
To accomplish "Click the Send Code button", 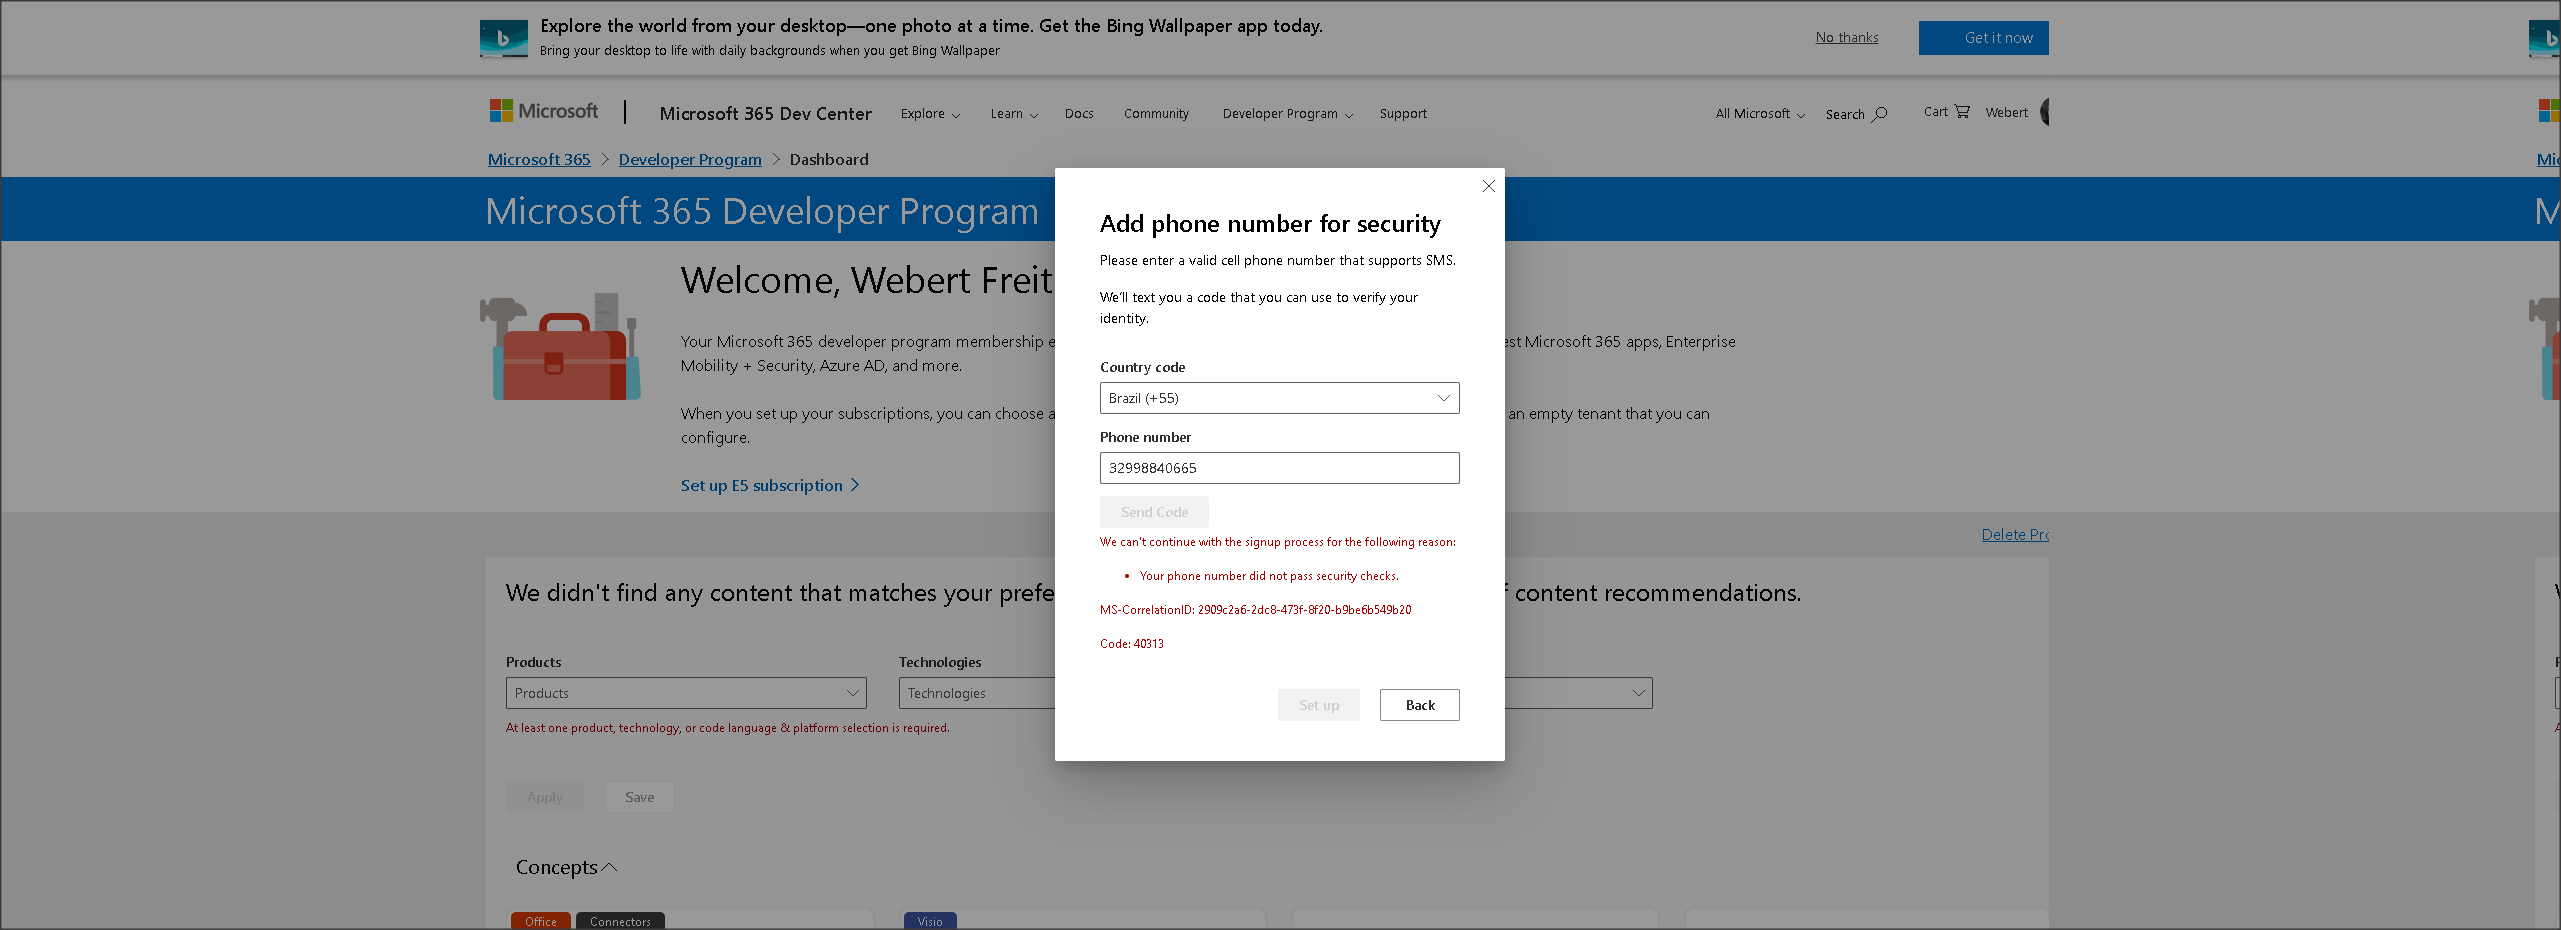I will (x=1154, y=512).
